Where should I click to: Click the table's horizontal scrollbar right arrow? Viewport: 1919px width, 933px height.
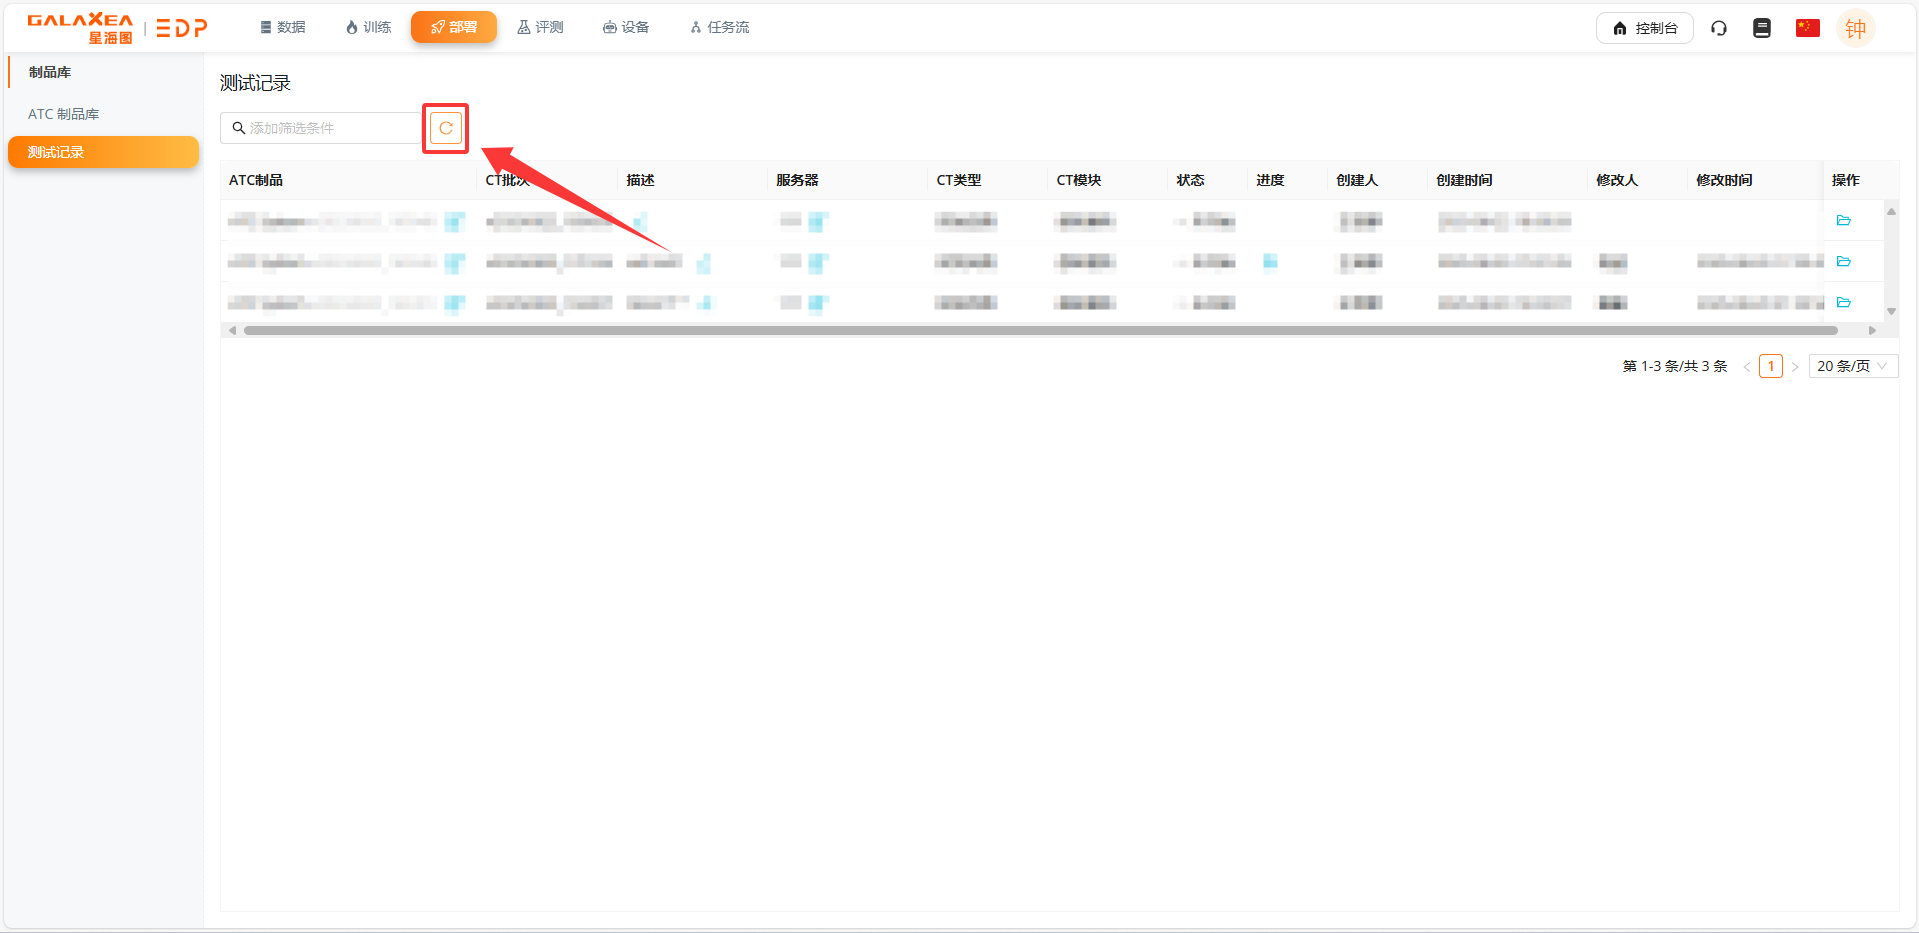click(1872, 330)
